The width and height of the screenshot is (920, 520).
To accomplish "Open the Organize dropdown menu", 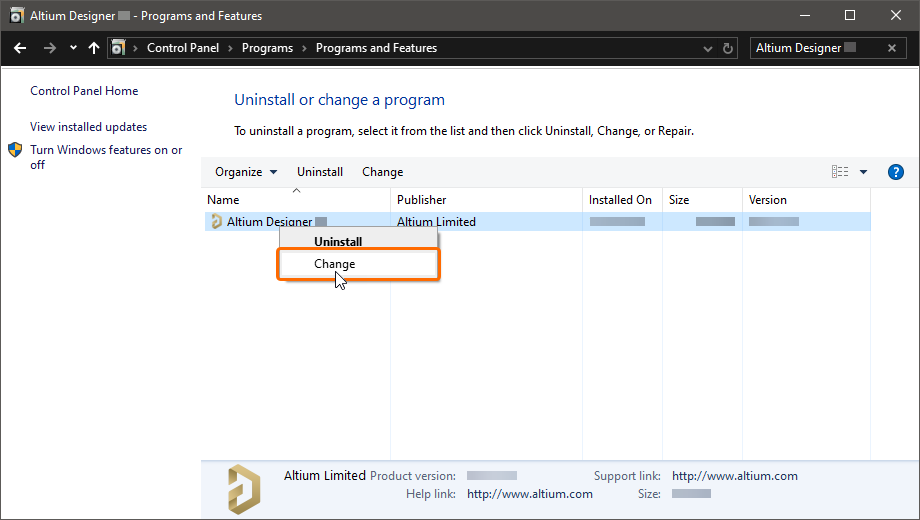I will 246,172.
